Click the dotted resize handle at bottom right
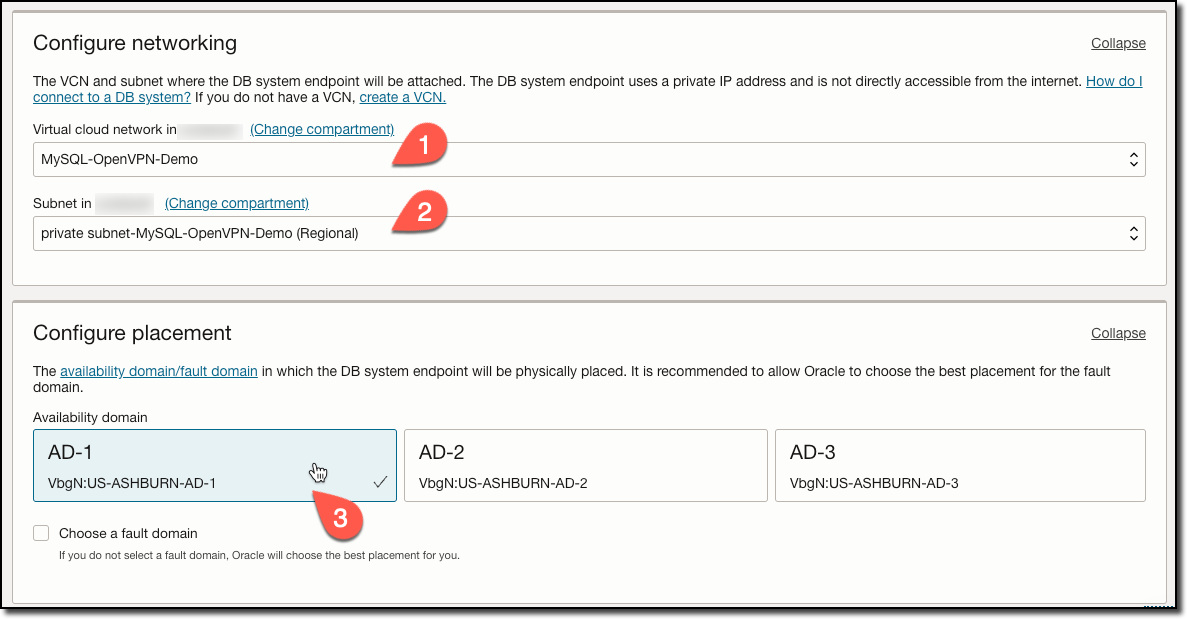 coord(1157,606)
